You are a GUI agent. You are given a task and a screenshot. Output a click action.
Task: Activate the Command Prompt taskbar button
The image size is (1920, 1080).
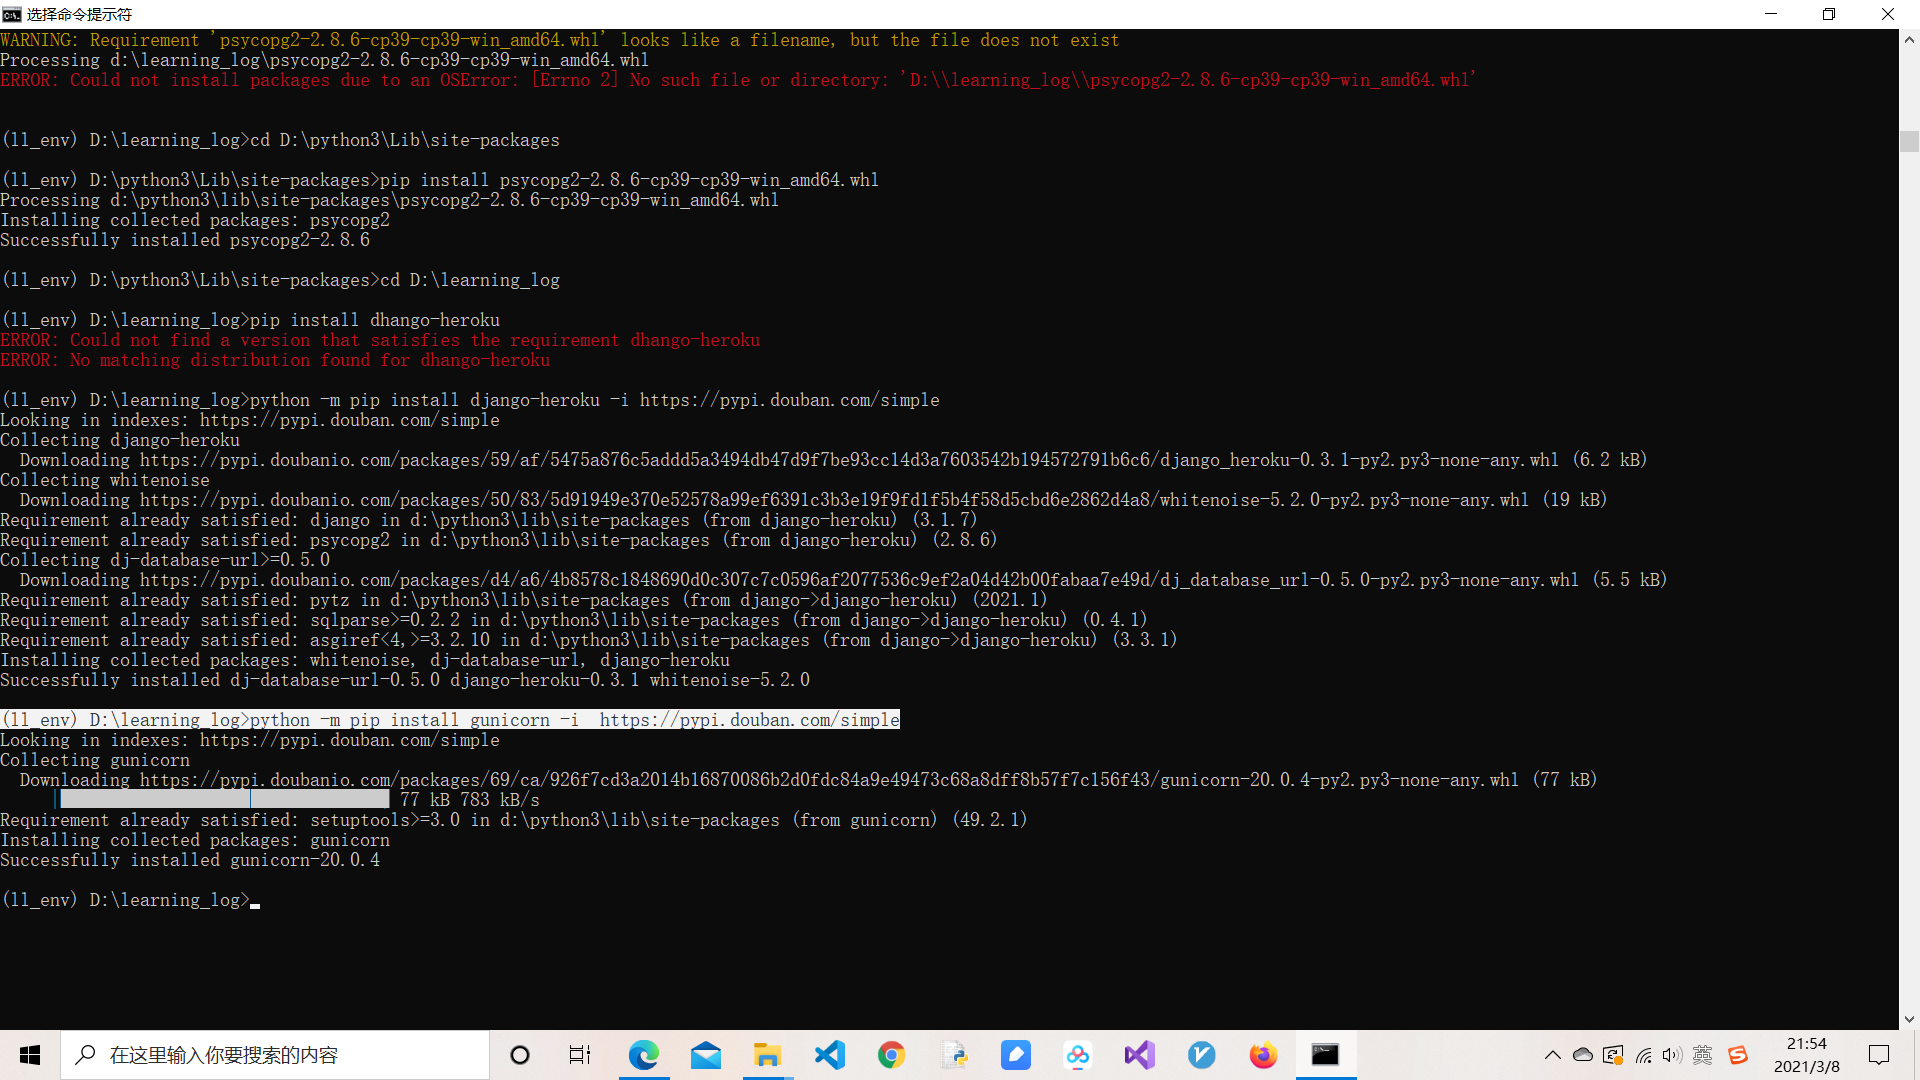[x=1325, y=1055]
